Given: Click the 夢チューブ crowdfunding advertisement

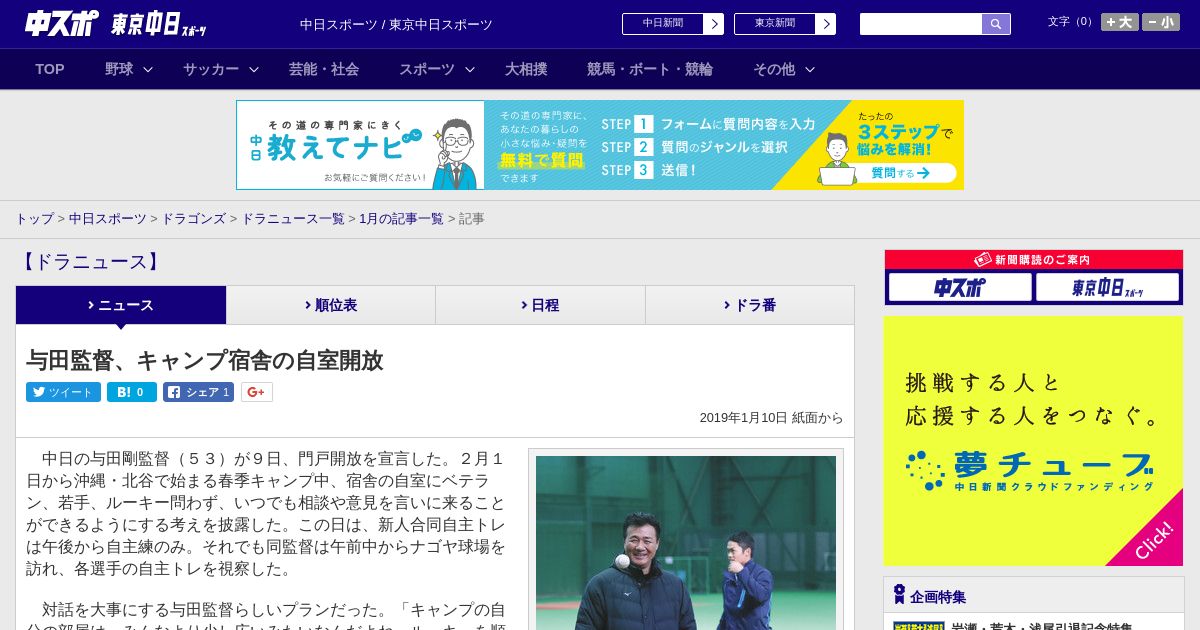Looking at the screenshot, I should click(x=1033, y=441).
